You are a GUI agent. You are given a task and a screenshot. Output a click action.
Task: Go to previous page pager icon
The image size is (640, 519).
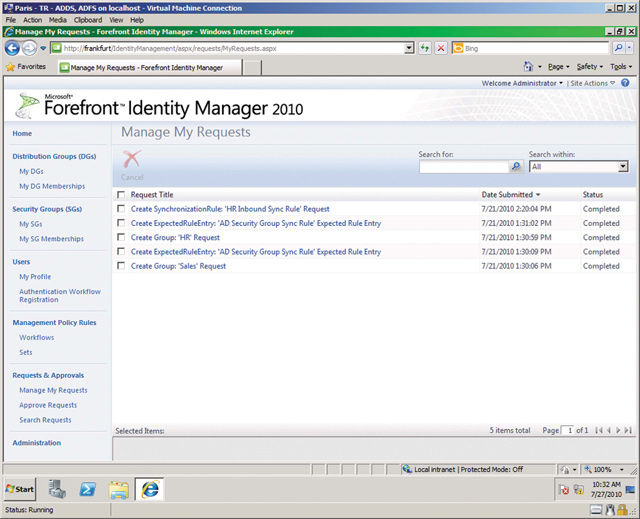pos(609,430)
